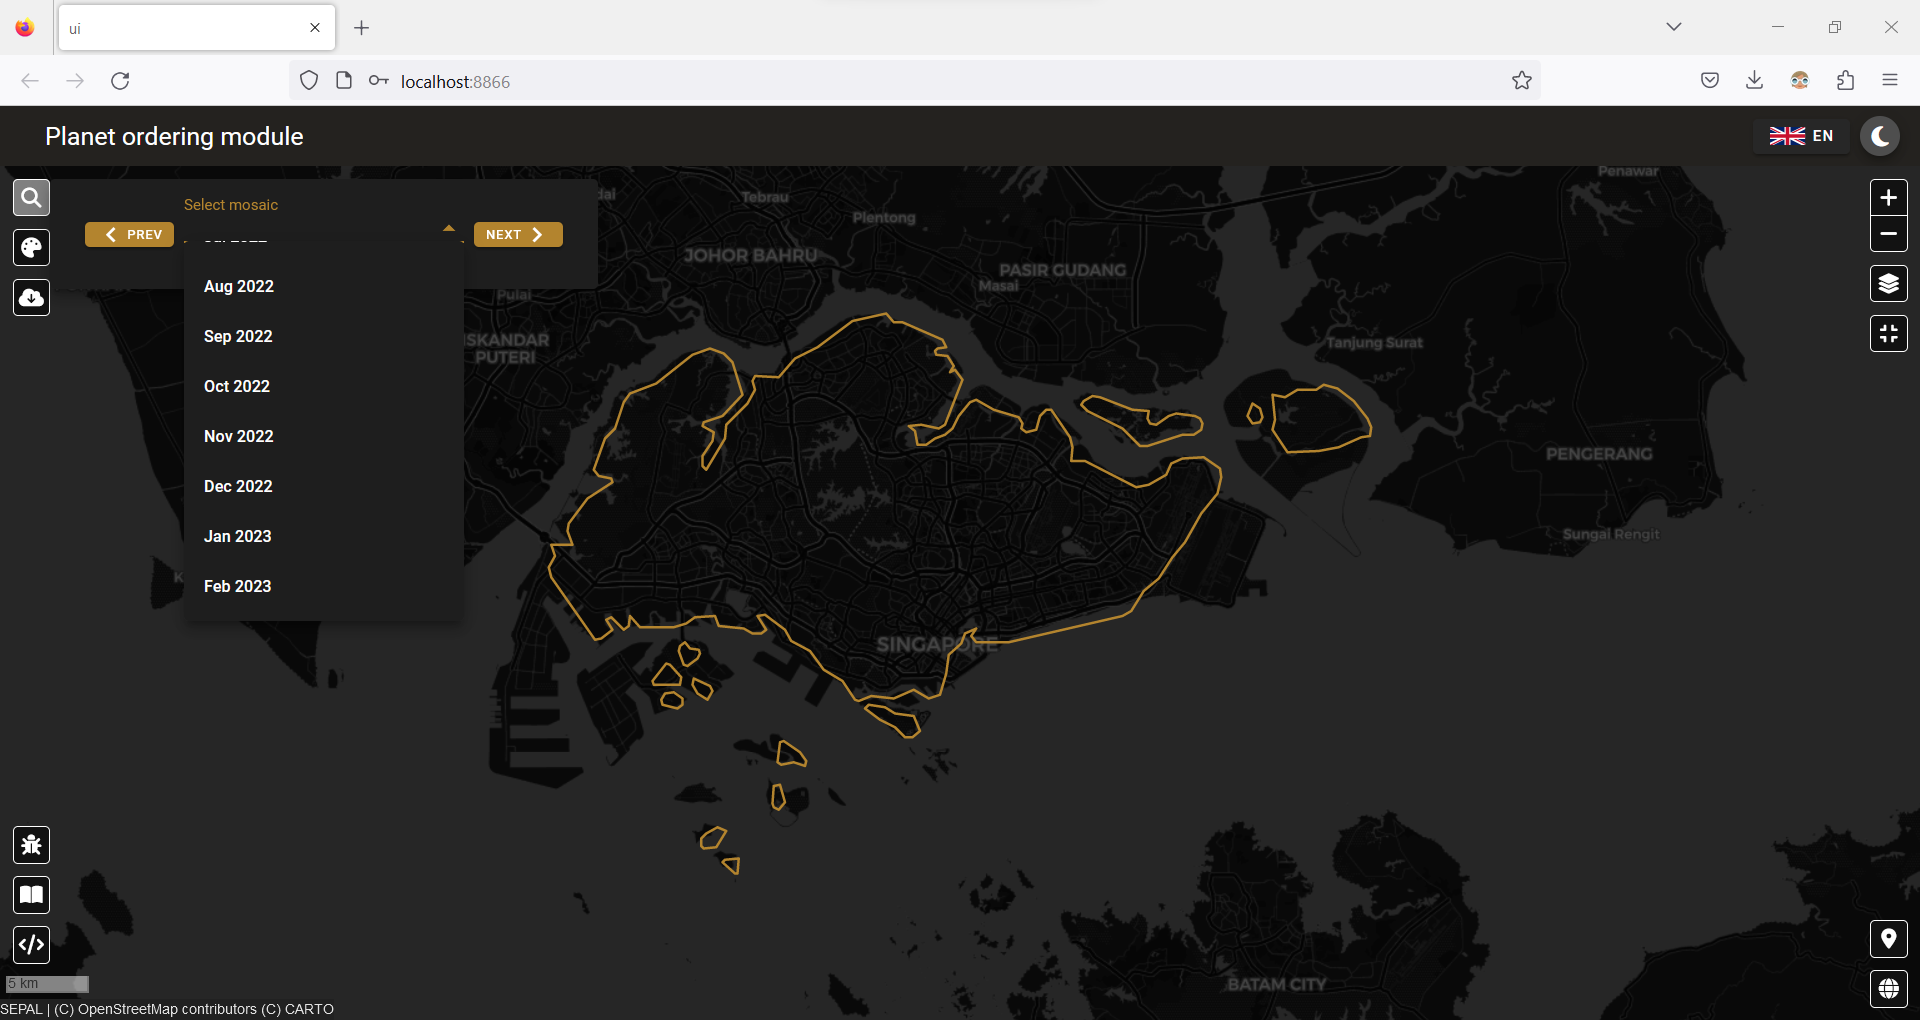Click the site security shield icon
This screenshot has height=1020, width=1920.
[x=309, y=81]
